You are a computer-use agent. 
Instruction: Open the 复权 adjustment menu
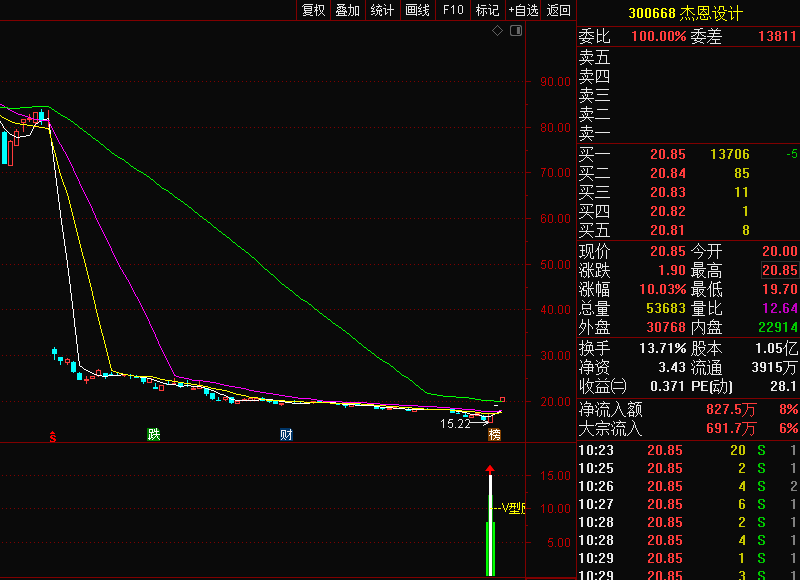[x=313, y=10]
